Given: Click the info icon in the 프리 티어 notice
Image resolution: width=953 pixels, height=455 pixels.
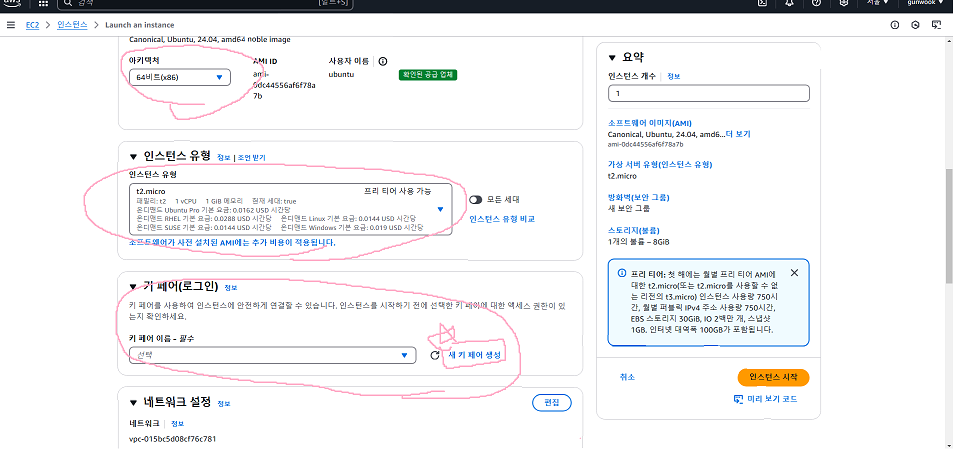Looking at the screenshot, I should click(x=622, y=273).
